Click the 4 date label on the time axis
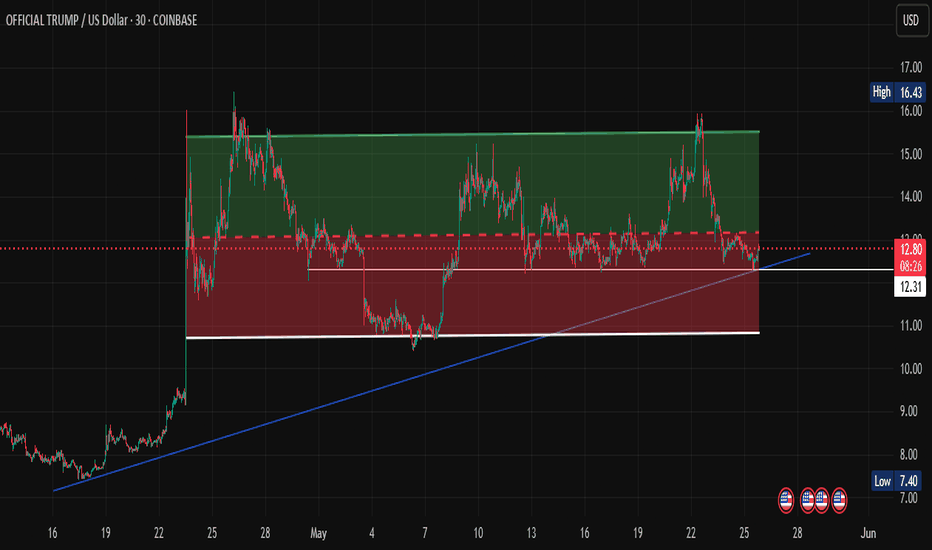 click(371, 533)
